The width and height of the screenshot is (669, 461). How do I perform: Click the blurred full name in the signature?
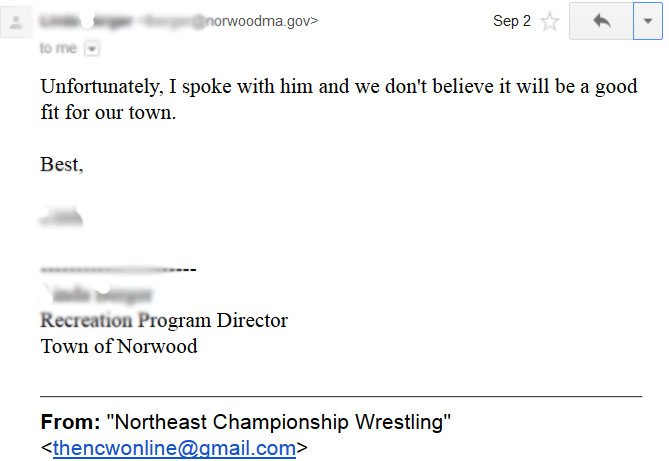coord(97,295)
